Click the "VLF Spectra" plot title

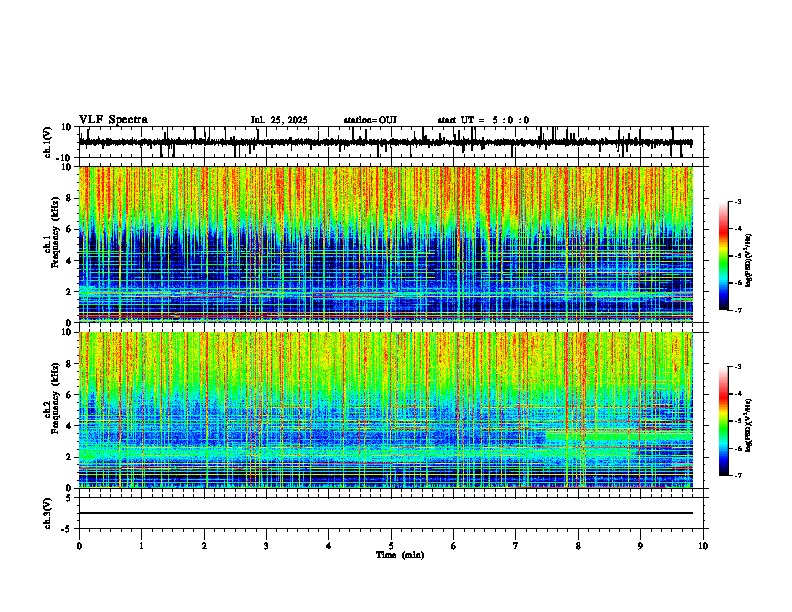click(x=113, y=120)
